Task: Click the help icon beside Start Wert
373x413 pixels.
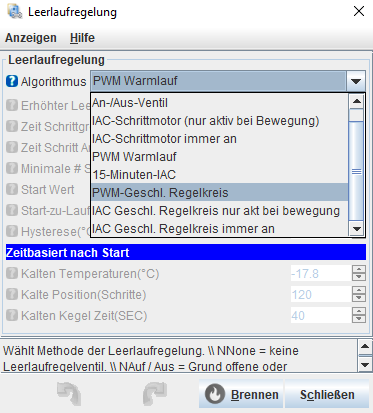Action: pos(12,189)
